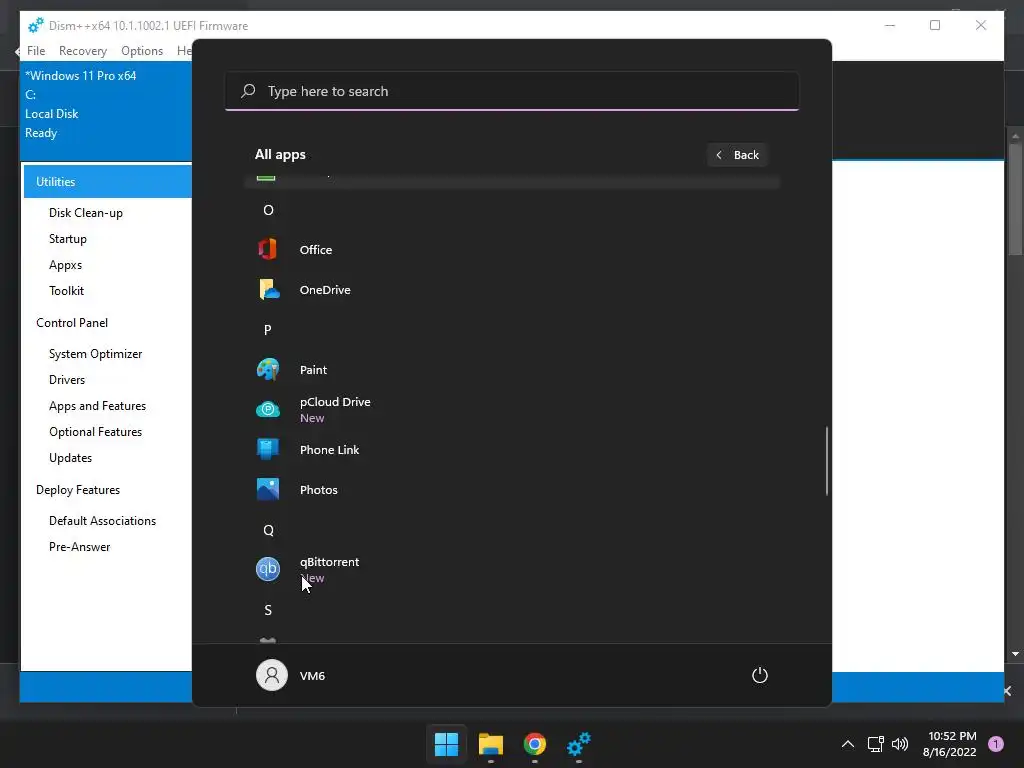Open the Recovery menu in Dism++

[82, 51]
